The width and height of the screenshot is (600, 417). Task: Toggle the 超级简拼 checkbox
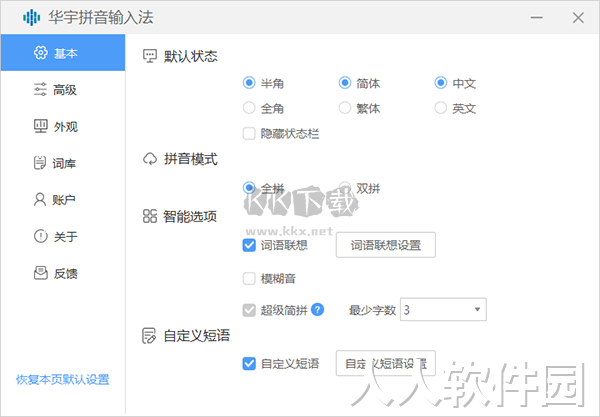249,310
